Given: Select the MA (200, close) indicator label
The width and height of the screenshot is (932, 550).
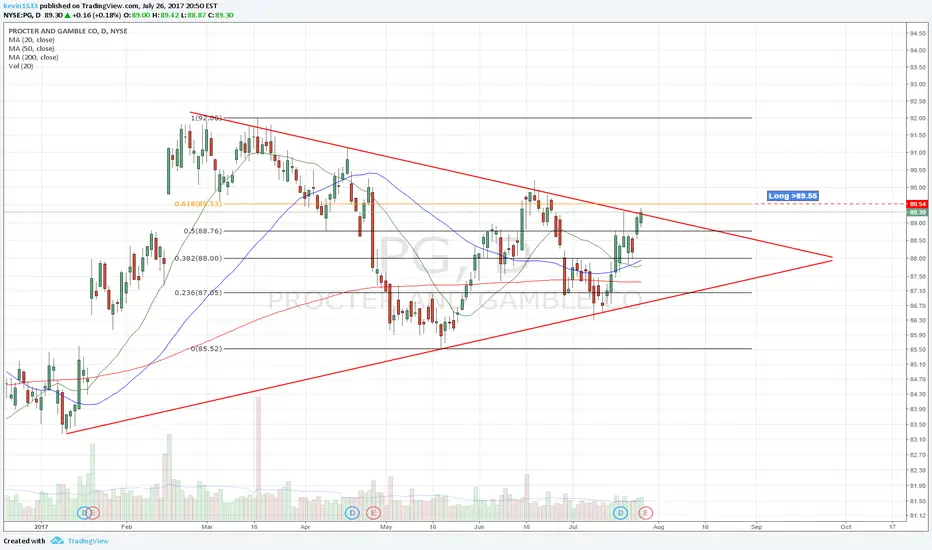Looking at the screenshot, I should point(33,58).
